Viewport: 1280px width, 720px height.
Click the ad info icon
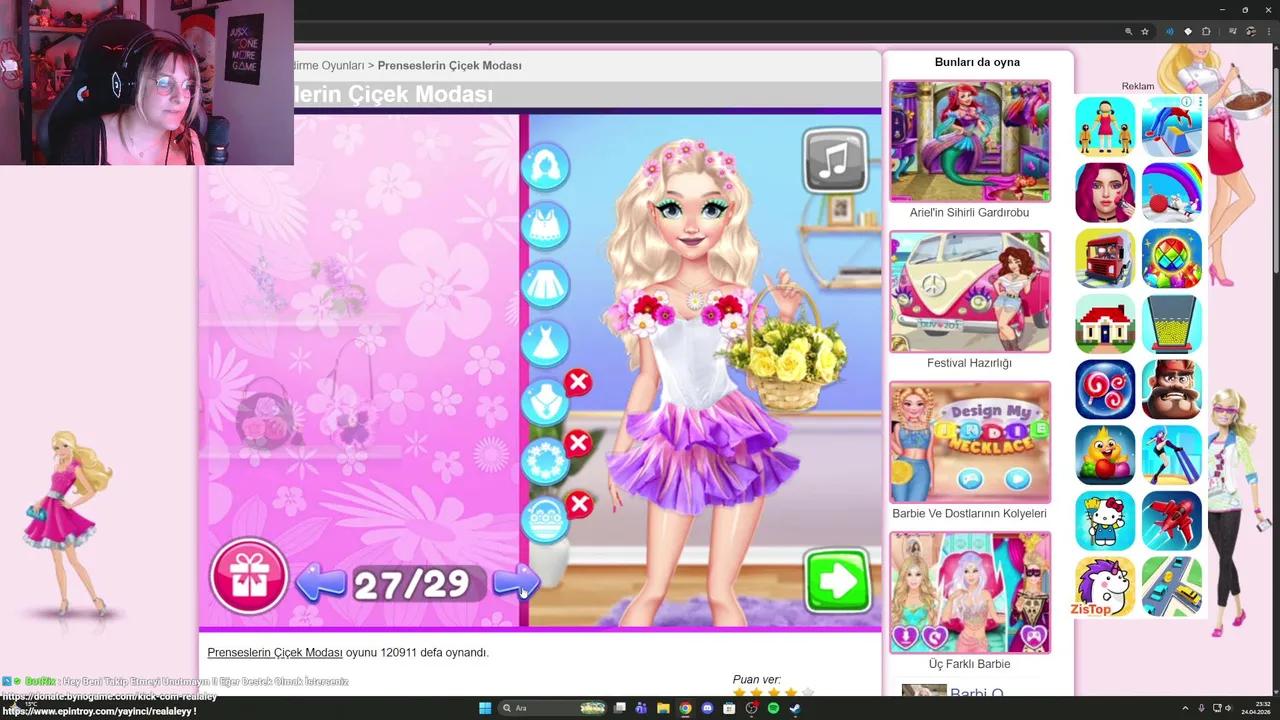(1186, 102)
